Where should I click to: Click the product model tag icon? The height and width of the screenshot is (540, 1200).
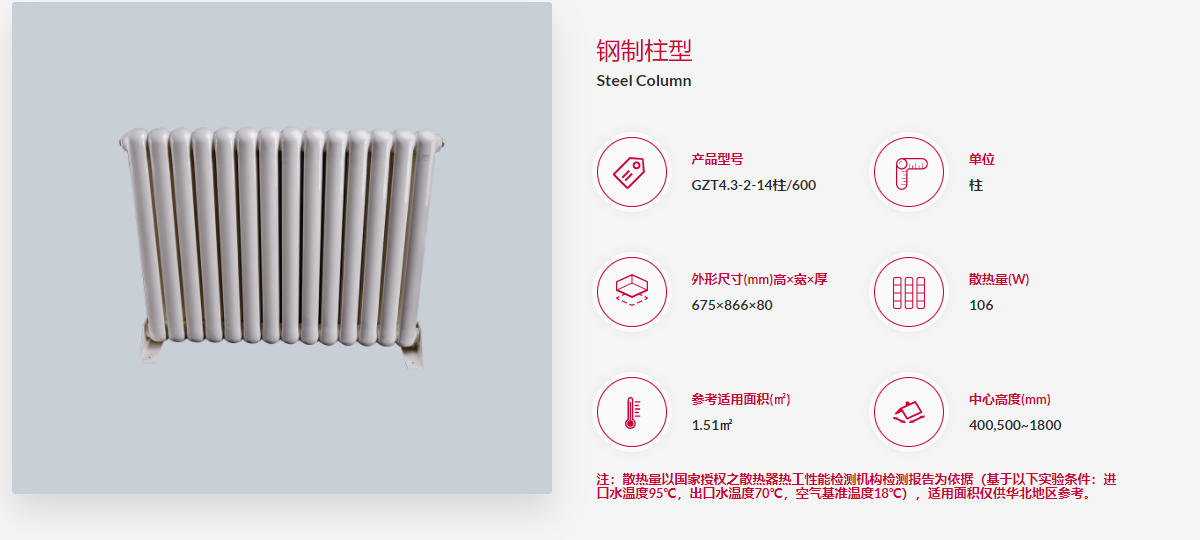pos(632,172)
